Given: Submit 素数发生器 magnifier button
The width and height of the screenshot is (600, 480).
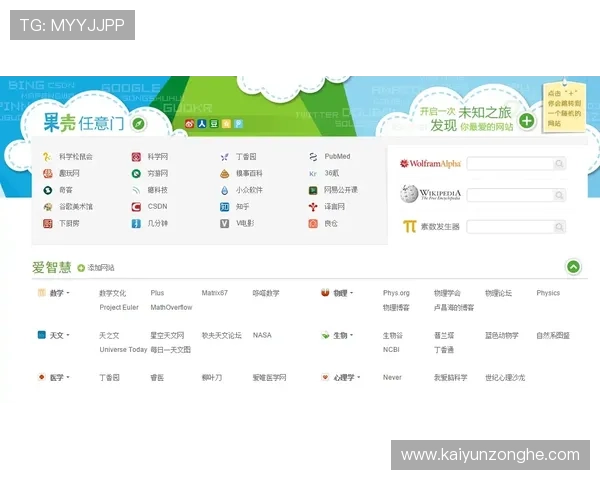Looking at the screenshot, I should tap(559, 227).
